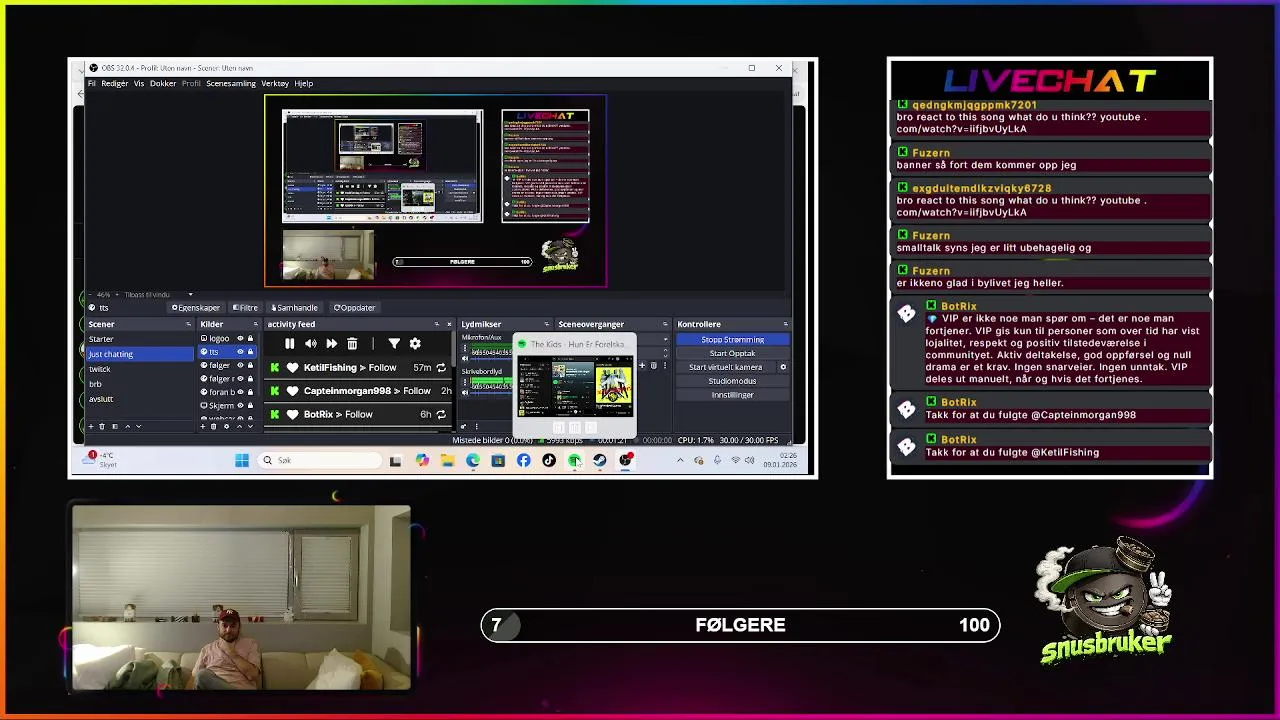Viewport: 1280px width, 720px height.
Task: Delete the selected scene with trash icon
Action: [x=102, y=426]
